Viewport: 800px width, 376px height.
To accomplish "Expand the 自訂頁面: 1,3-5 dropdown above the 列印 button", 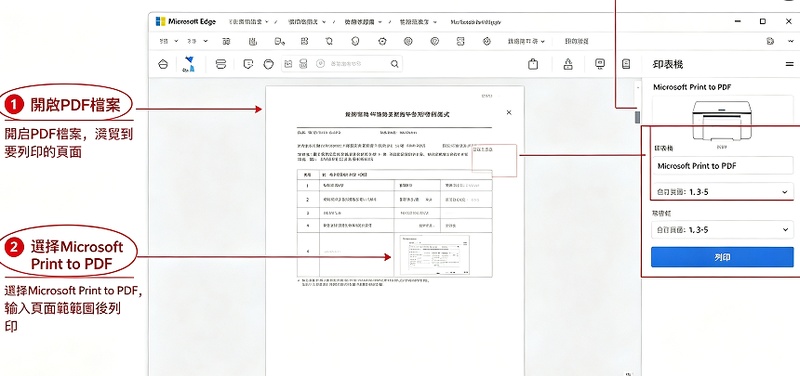I will coord(722,230).
